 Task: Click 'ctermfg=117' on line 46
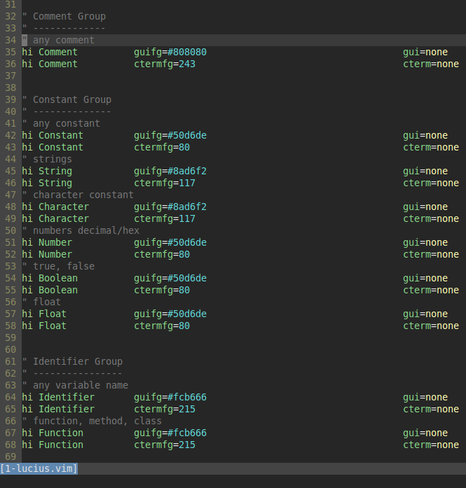click(x=165, y=183)
